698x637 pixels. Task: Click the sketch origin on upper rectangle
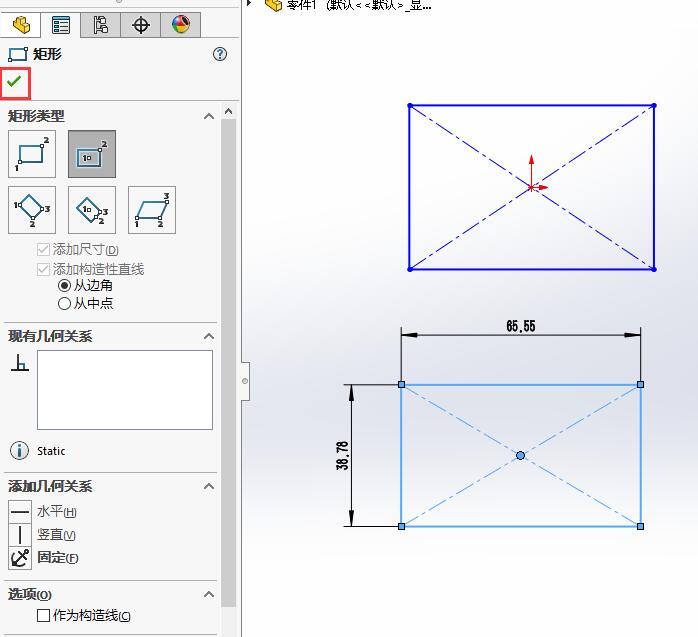[532, 187]
